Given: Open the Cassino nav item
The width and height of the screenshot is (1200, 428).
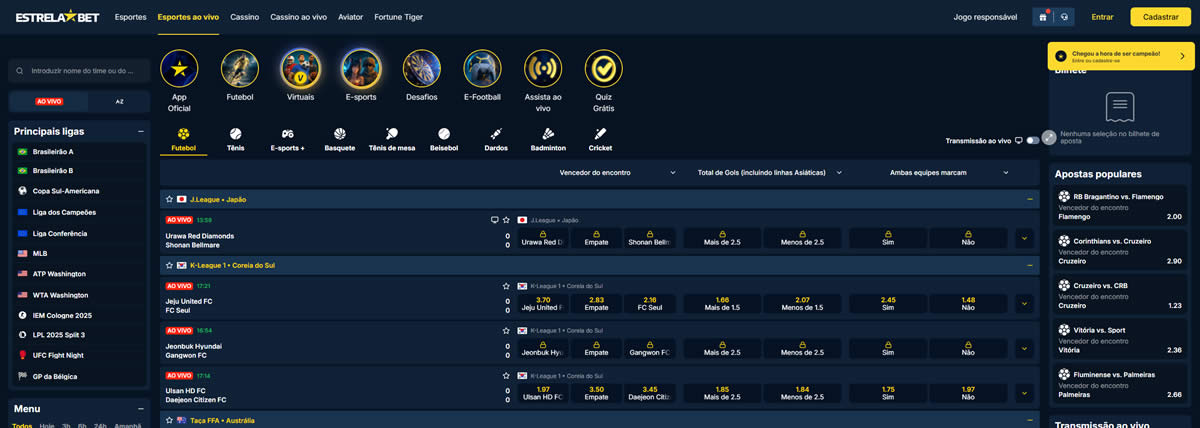Looking at the screenshot, I should click(244, 17).
